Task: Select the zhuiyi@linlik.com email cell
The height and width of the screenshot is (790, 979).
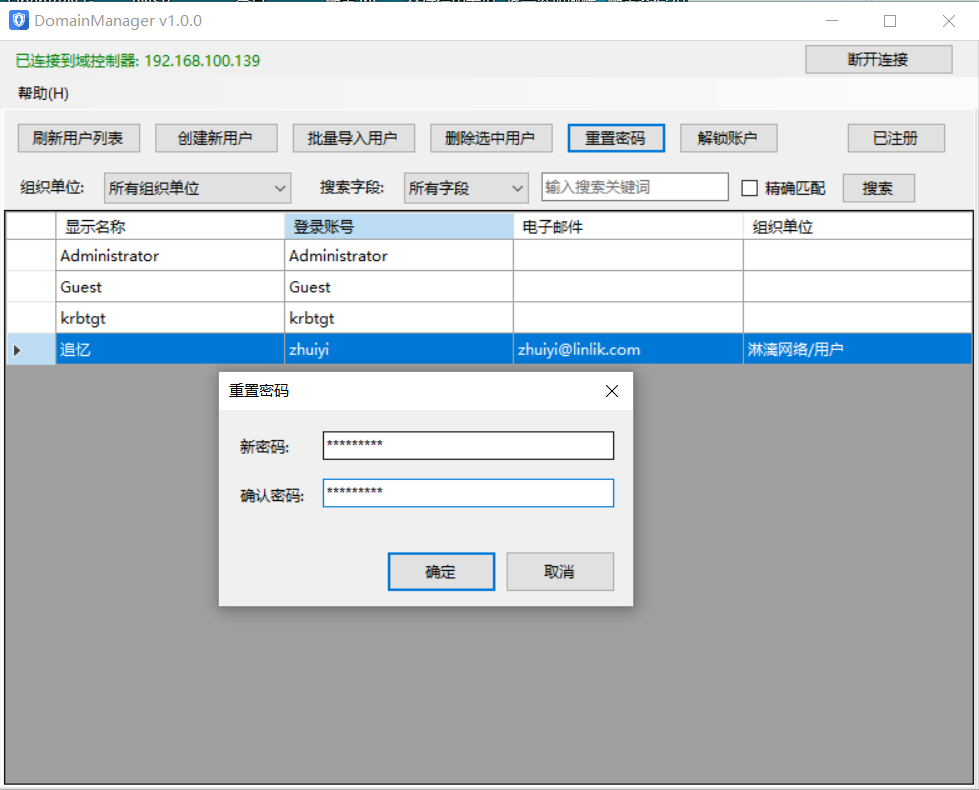Action: pos(628,349)
